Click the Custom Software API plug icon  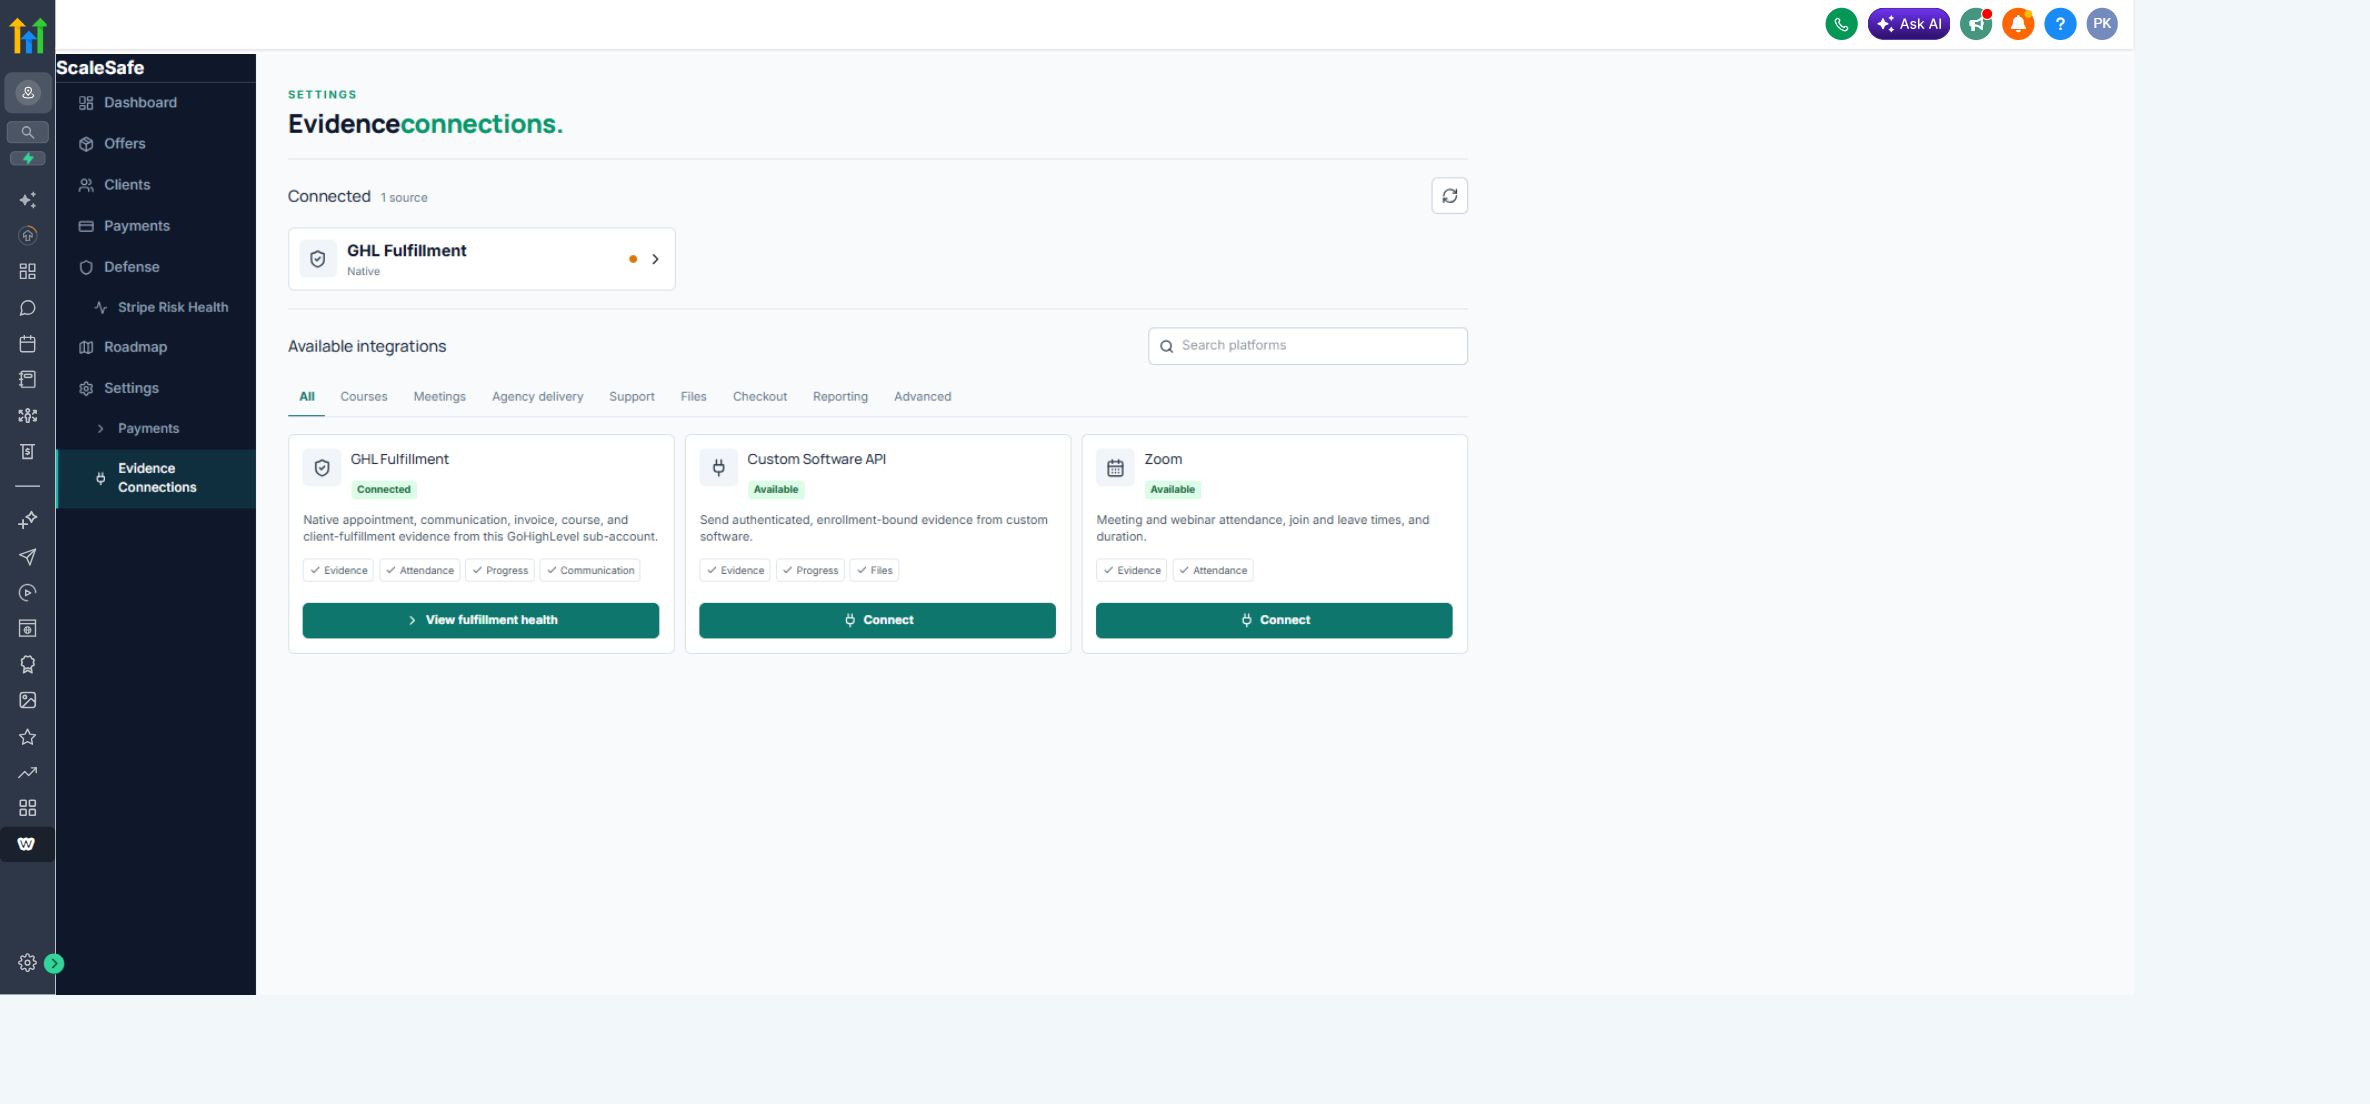[718, 468]
